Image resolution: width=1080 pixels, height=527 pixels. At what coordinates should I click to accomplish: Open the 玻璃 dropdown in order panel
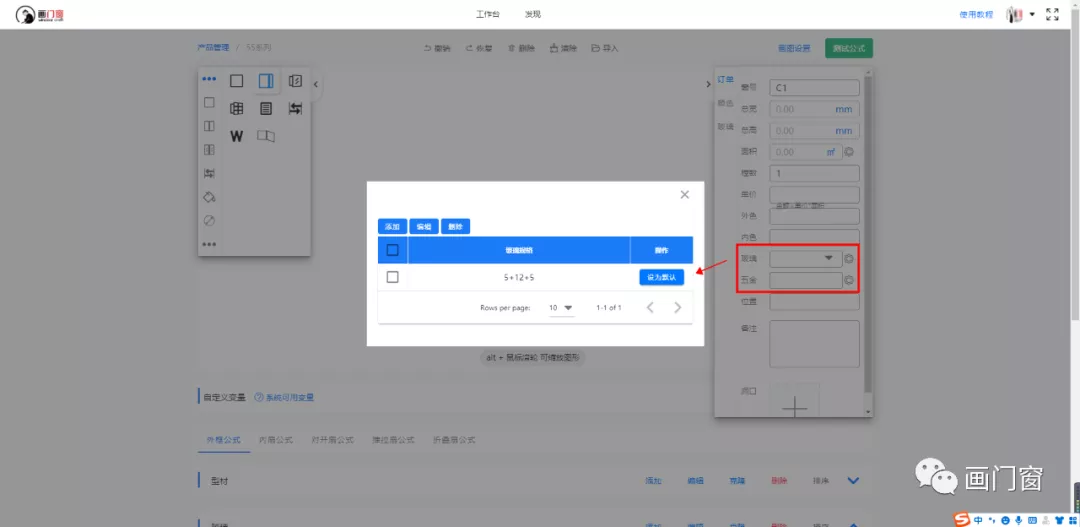805,259
